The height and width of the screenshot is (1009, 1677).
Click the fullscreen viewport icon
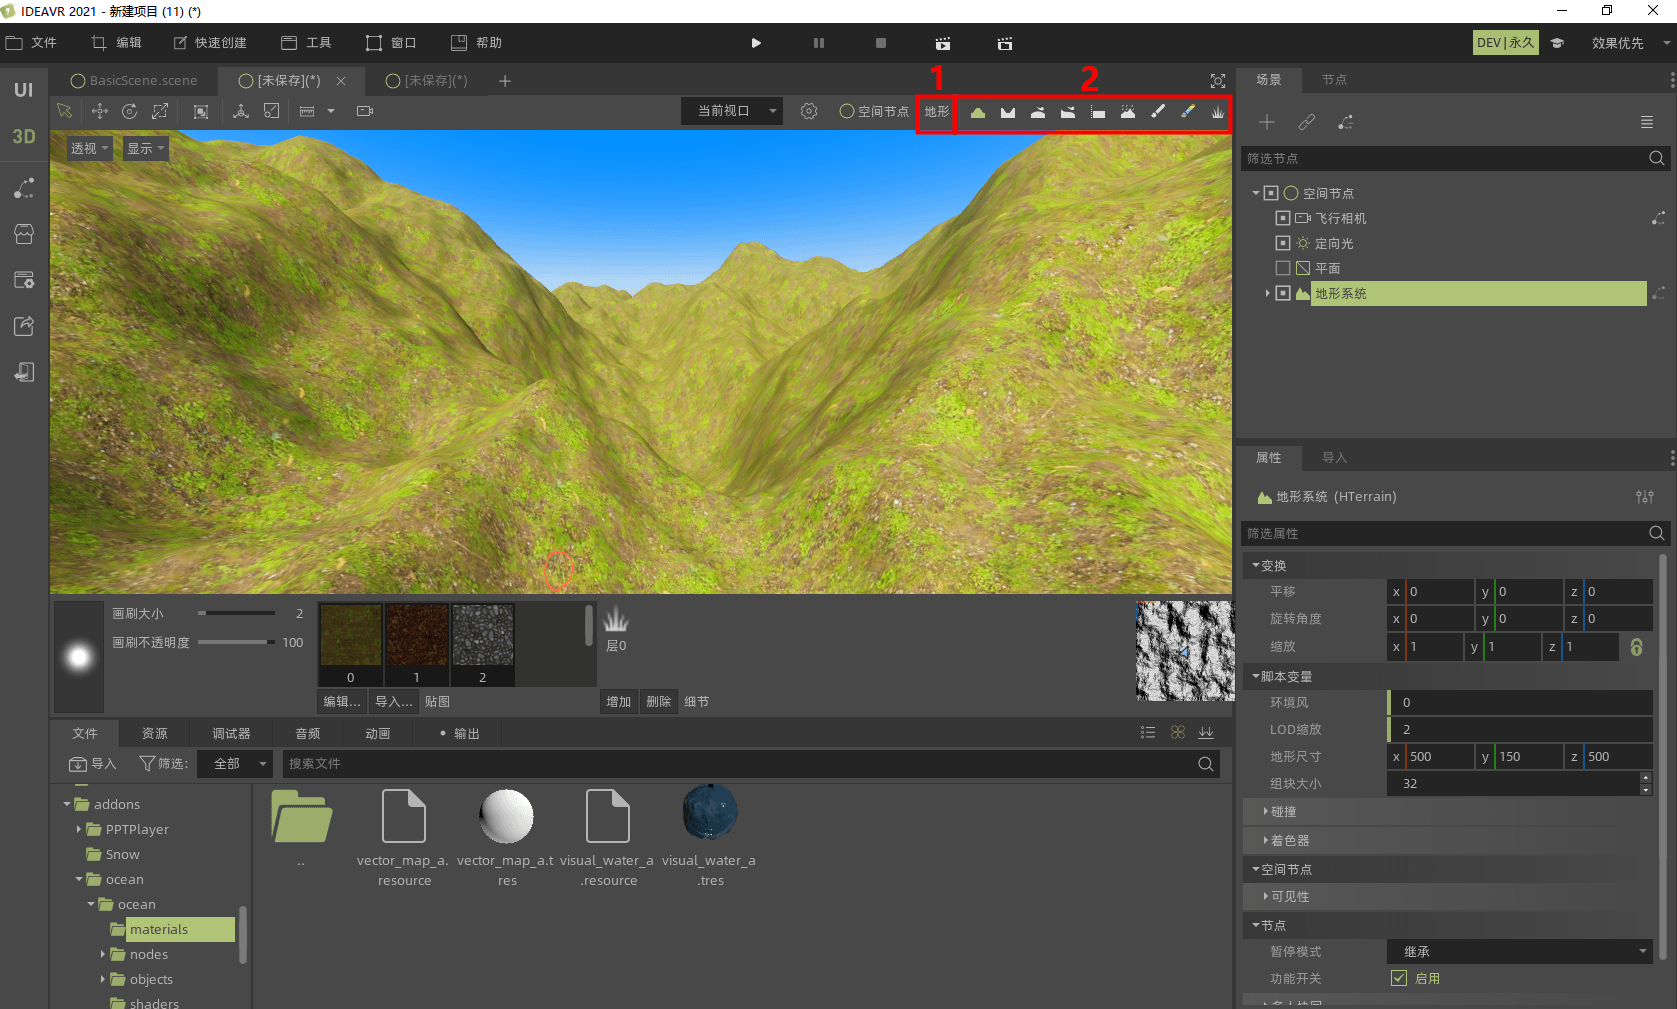(1218, 81)
